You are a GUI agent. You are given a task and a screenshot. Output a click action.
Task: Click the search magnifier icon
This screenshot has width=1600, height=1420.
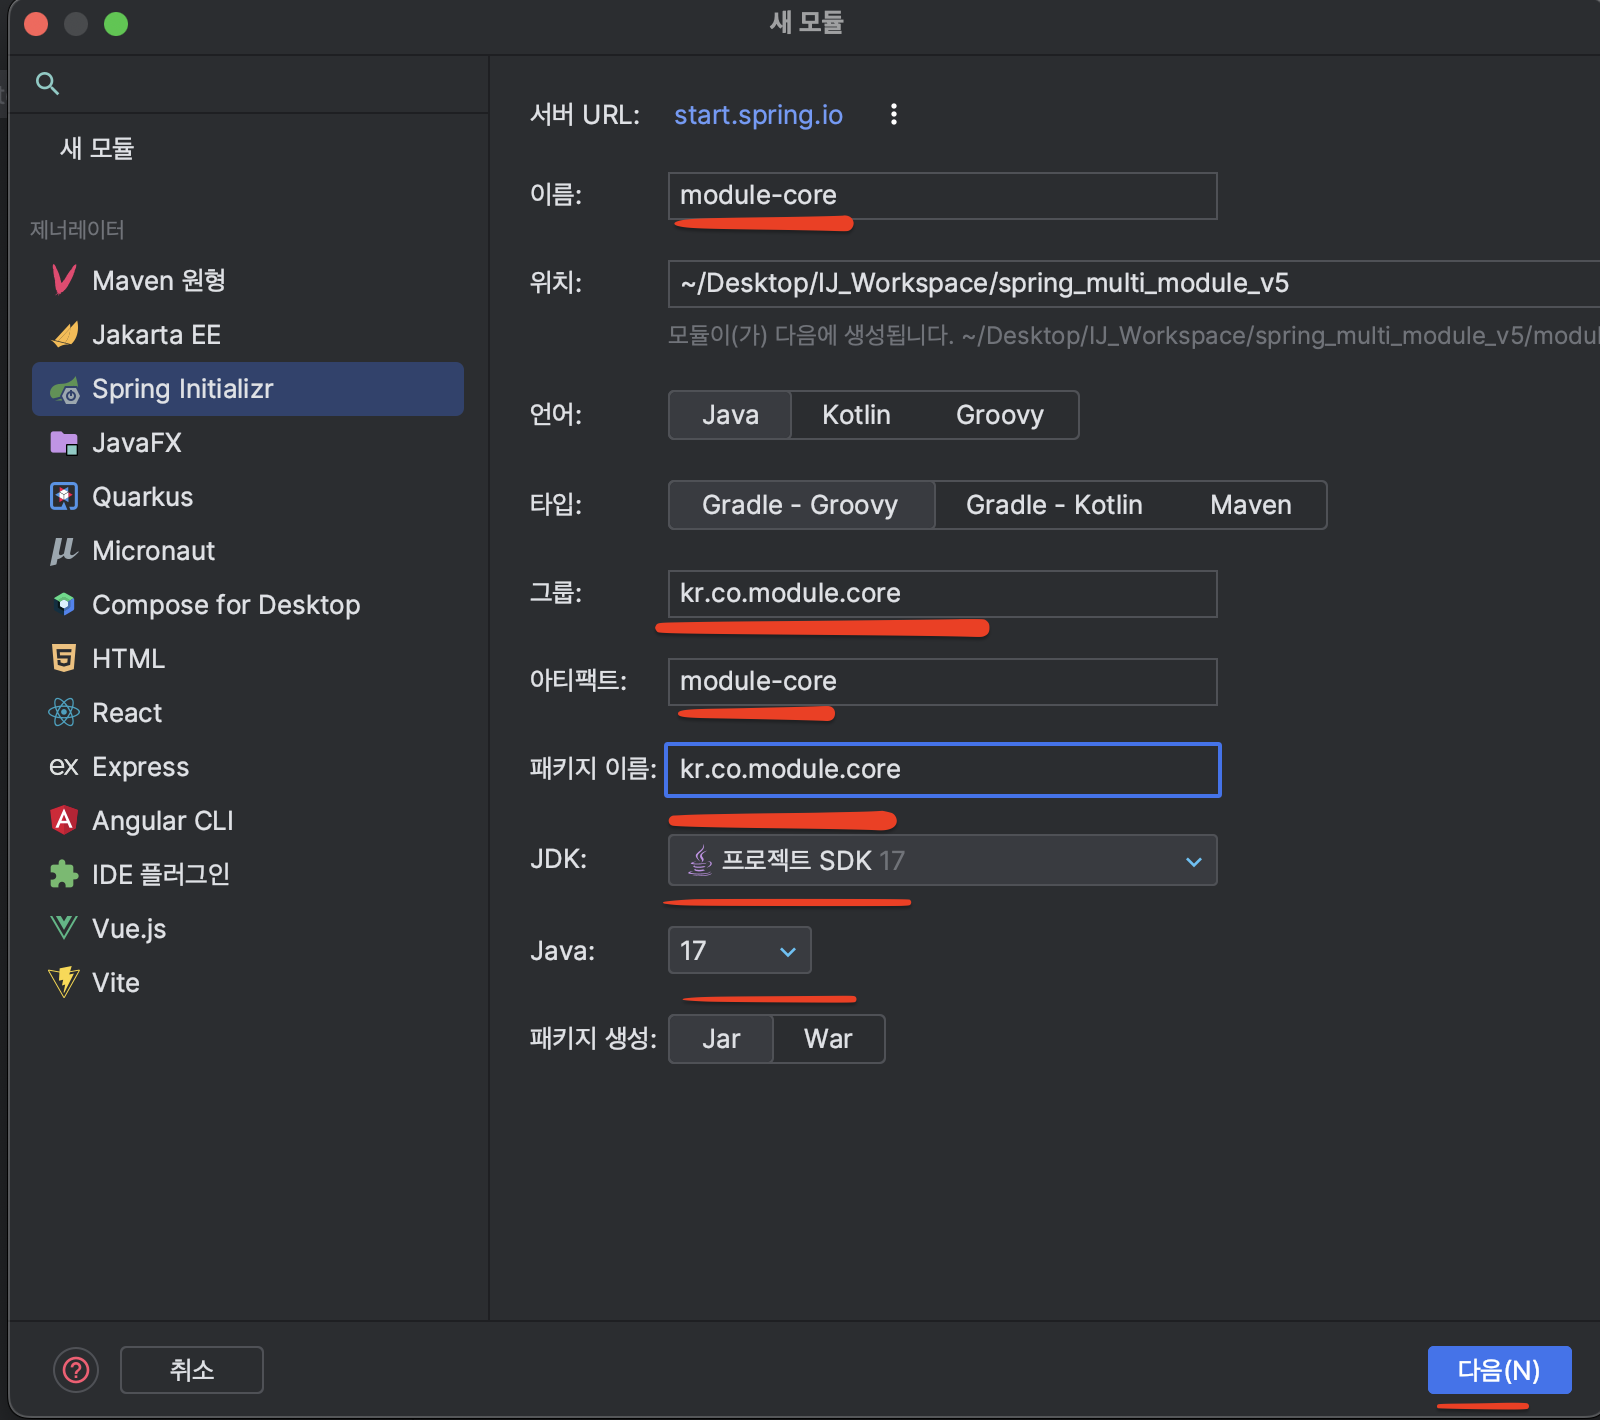tap(47, 84)
